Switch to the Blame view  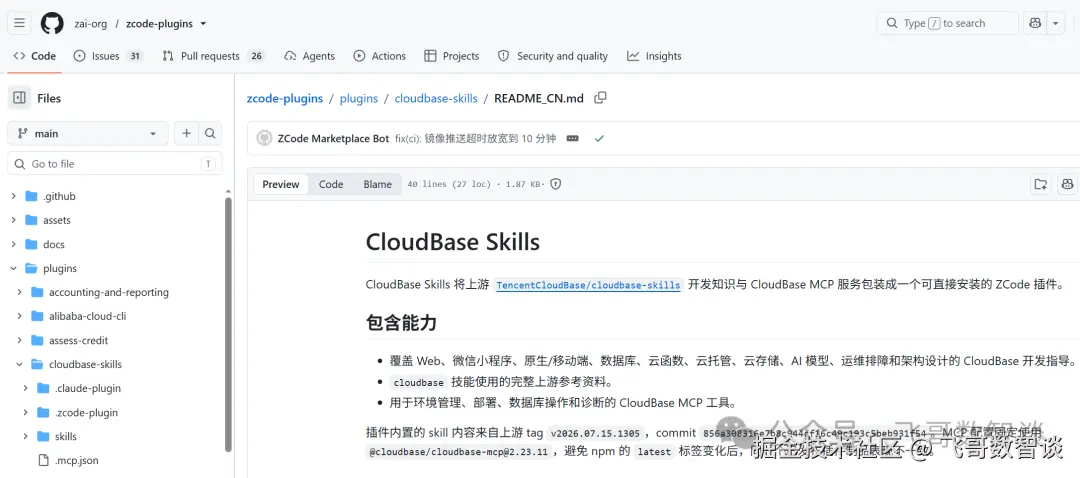pos(377,184)
